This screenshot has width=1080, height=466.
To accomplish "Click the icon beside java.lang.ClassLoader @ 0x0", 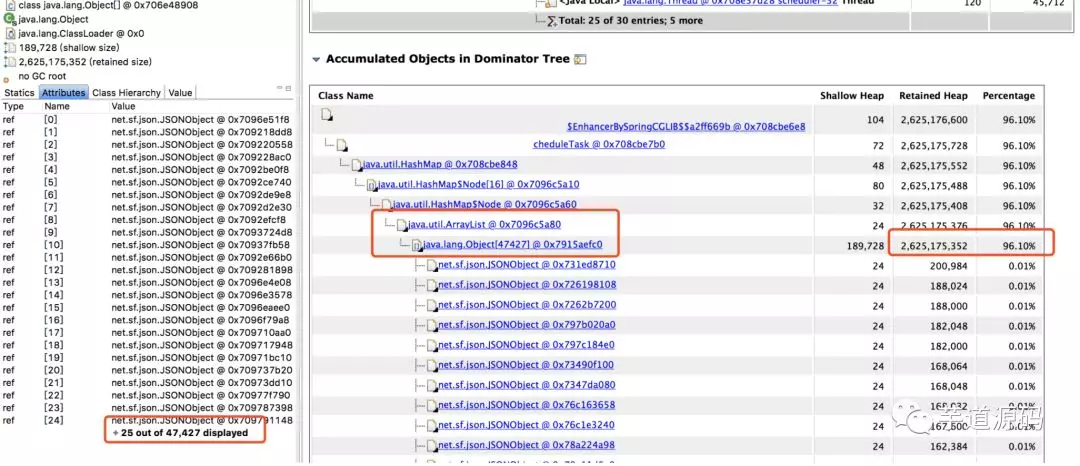I will click(10, 33).
